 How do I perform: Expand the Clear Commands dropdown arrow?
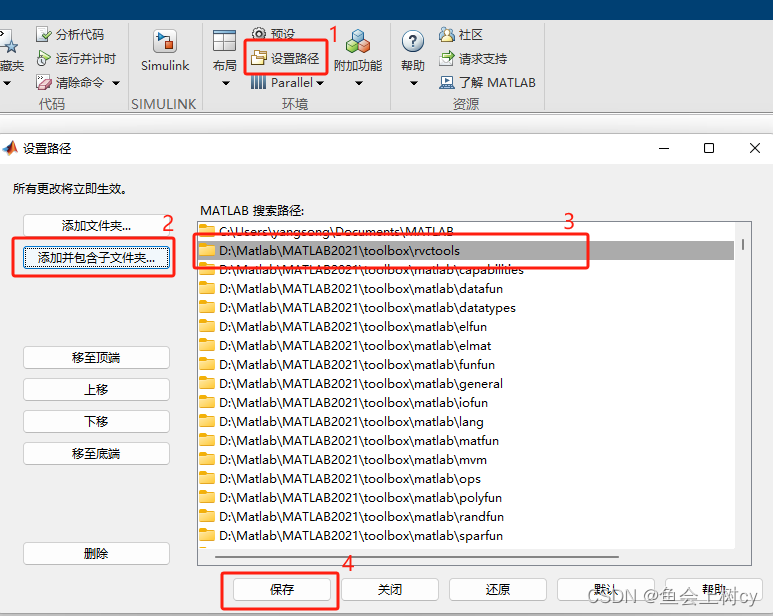click(x=116, y=83)
